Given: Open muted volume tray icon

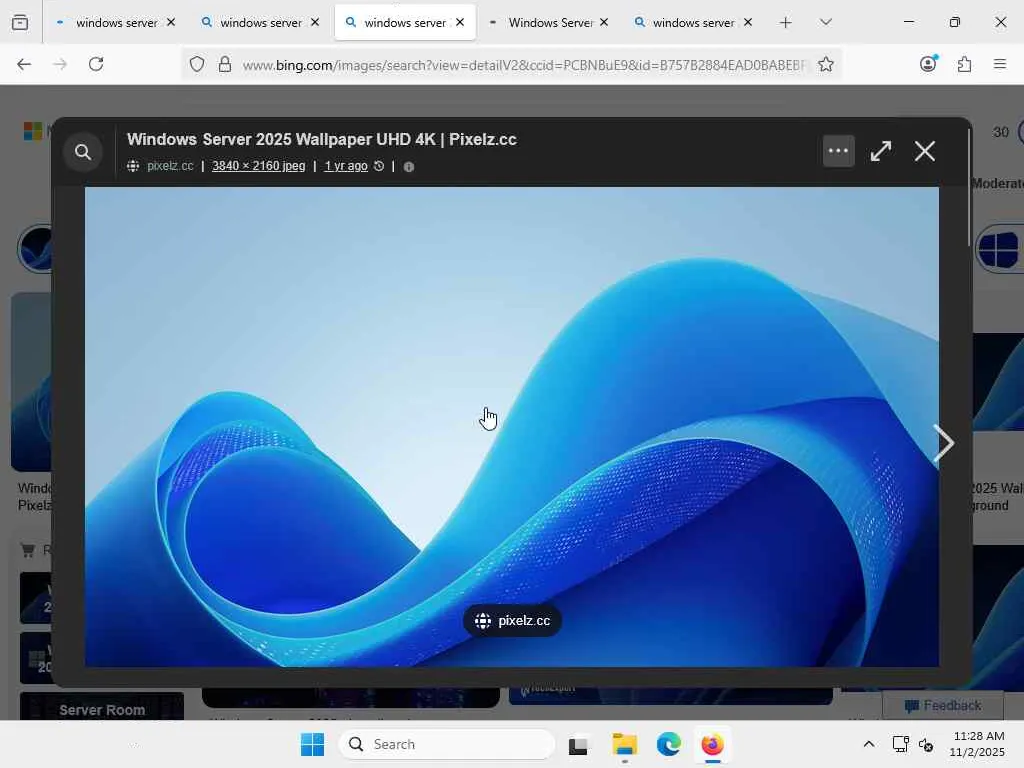Looking at the screenshot, I should tap(926, 744).
